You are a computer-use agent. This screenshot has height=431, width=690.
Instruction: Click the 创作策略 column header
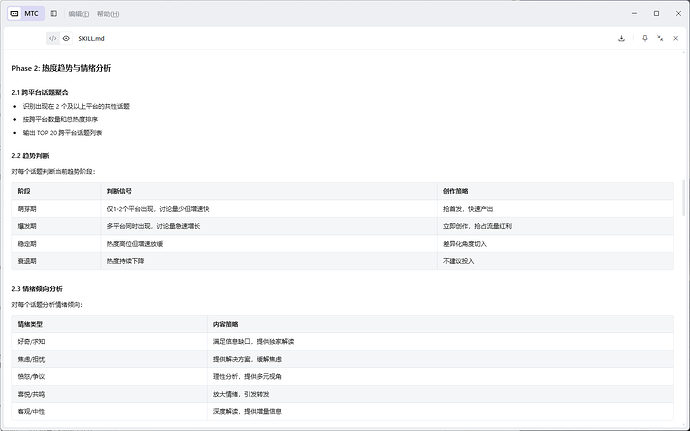[555, 191]
